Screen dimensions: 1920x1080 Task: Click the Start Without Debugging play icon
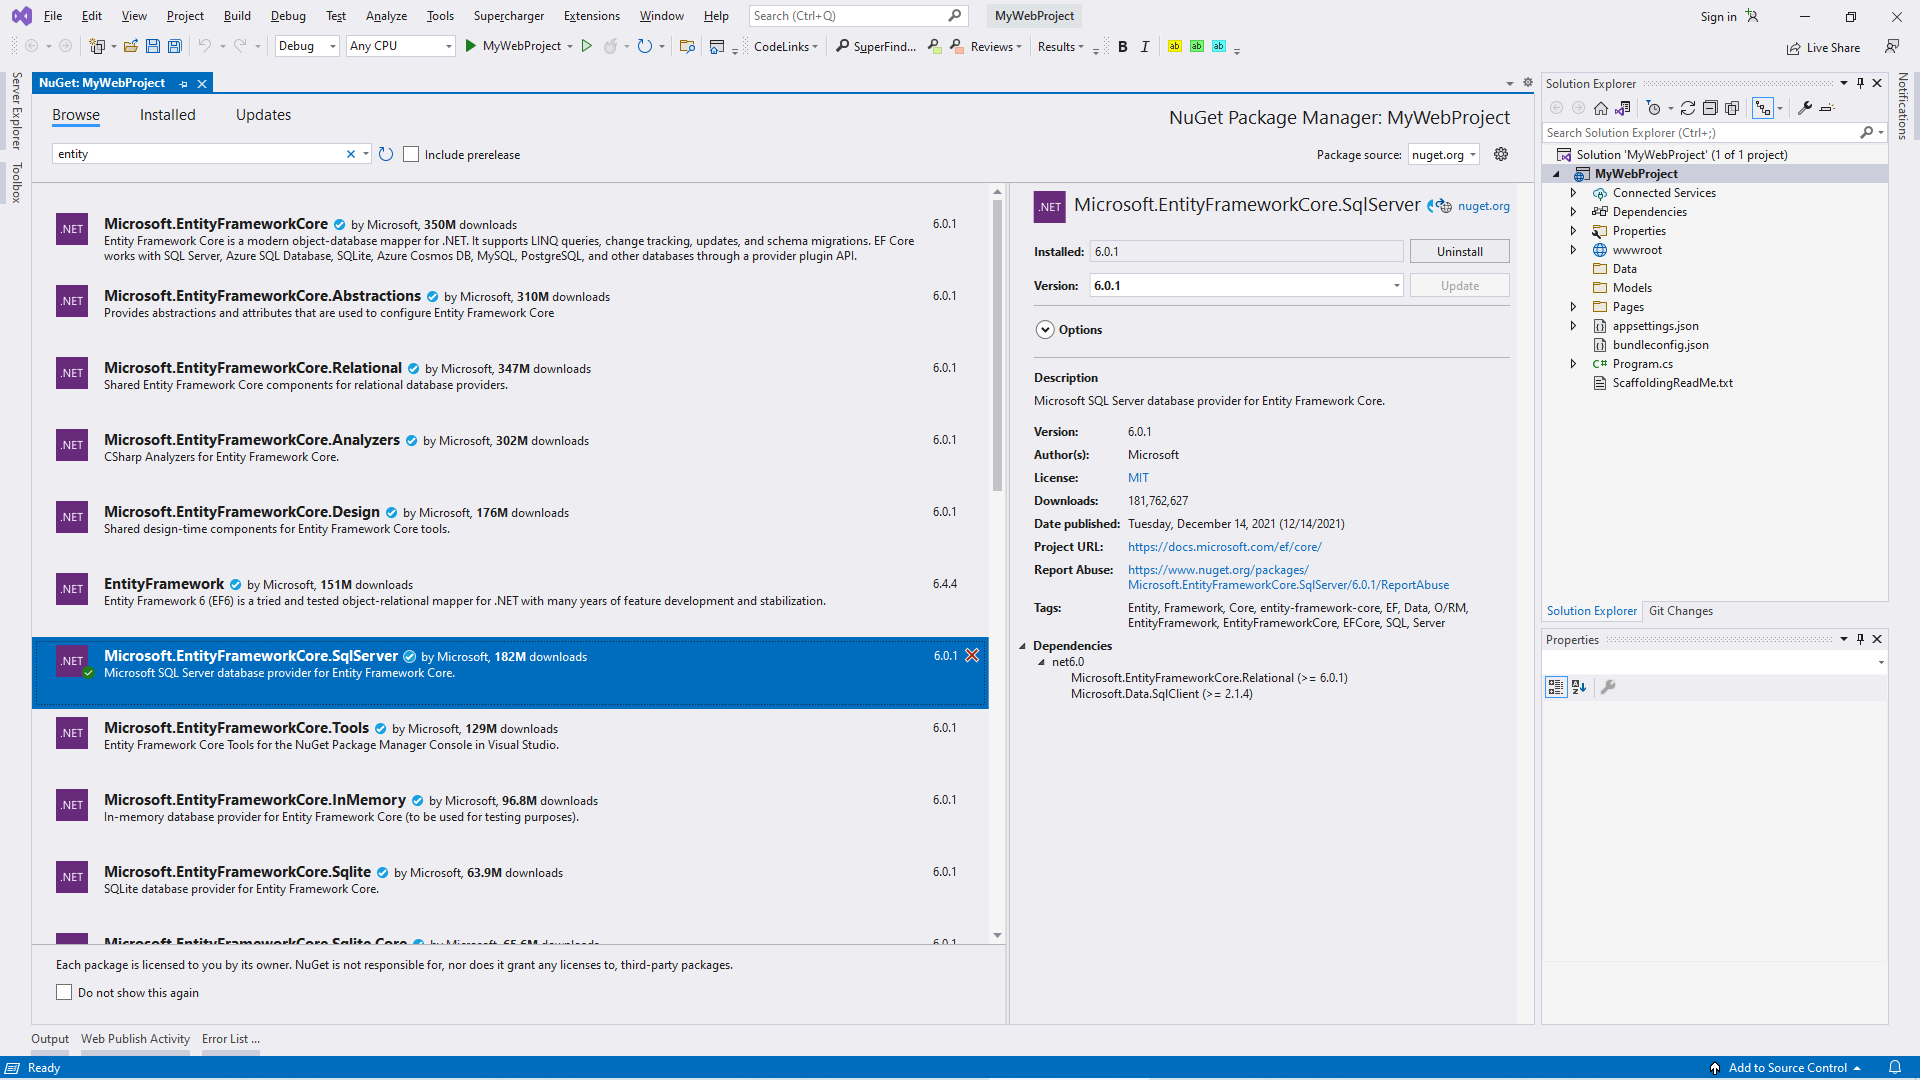pos(587,46)
